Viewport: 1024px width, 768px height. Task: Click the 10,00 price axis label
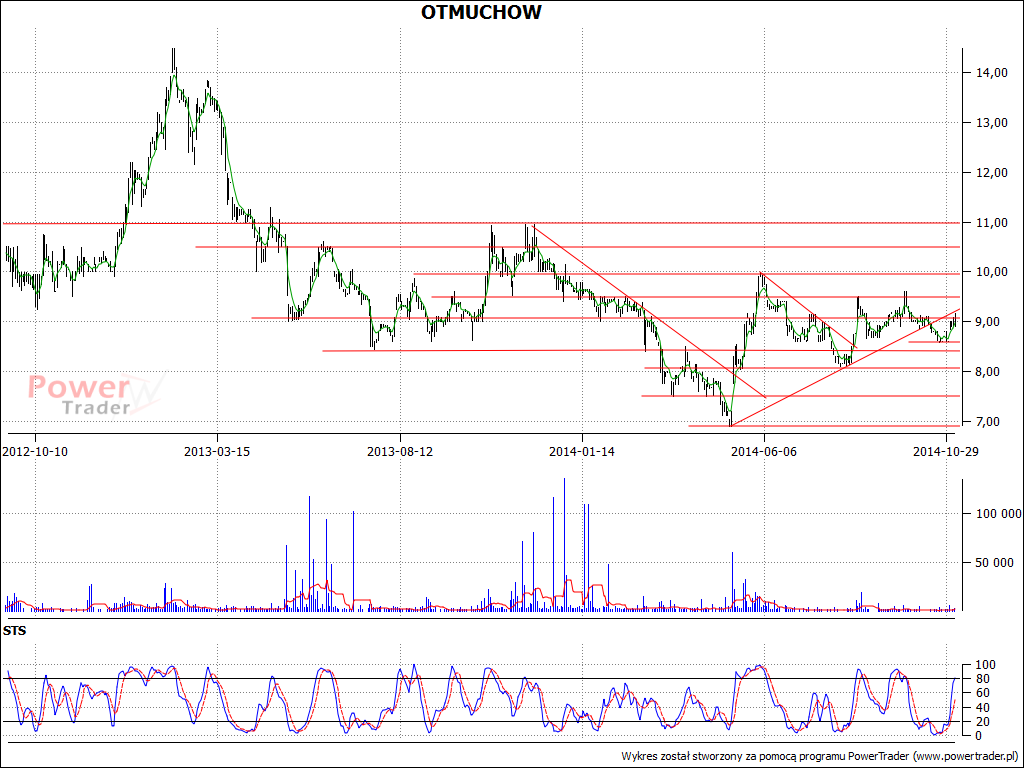click(x=991, y=272)
